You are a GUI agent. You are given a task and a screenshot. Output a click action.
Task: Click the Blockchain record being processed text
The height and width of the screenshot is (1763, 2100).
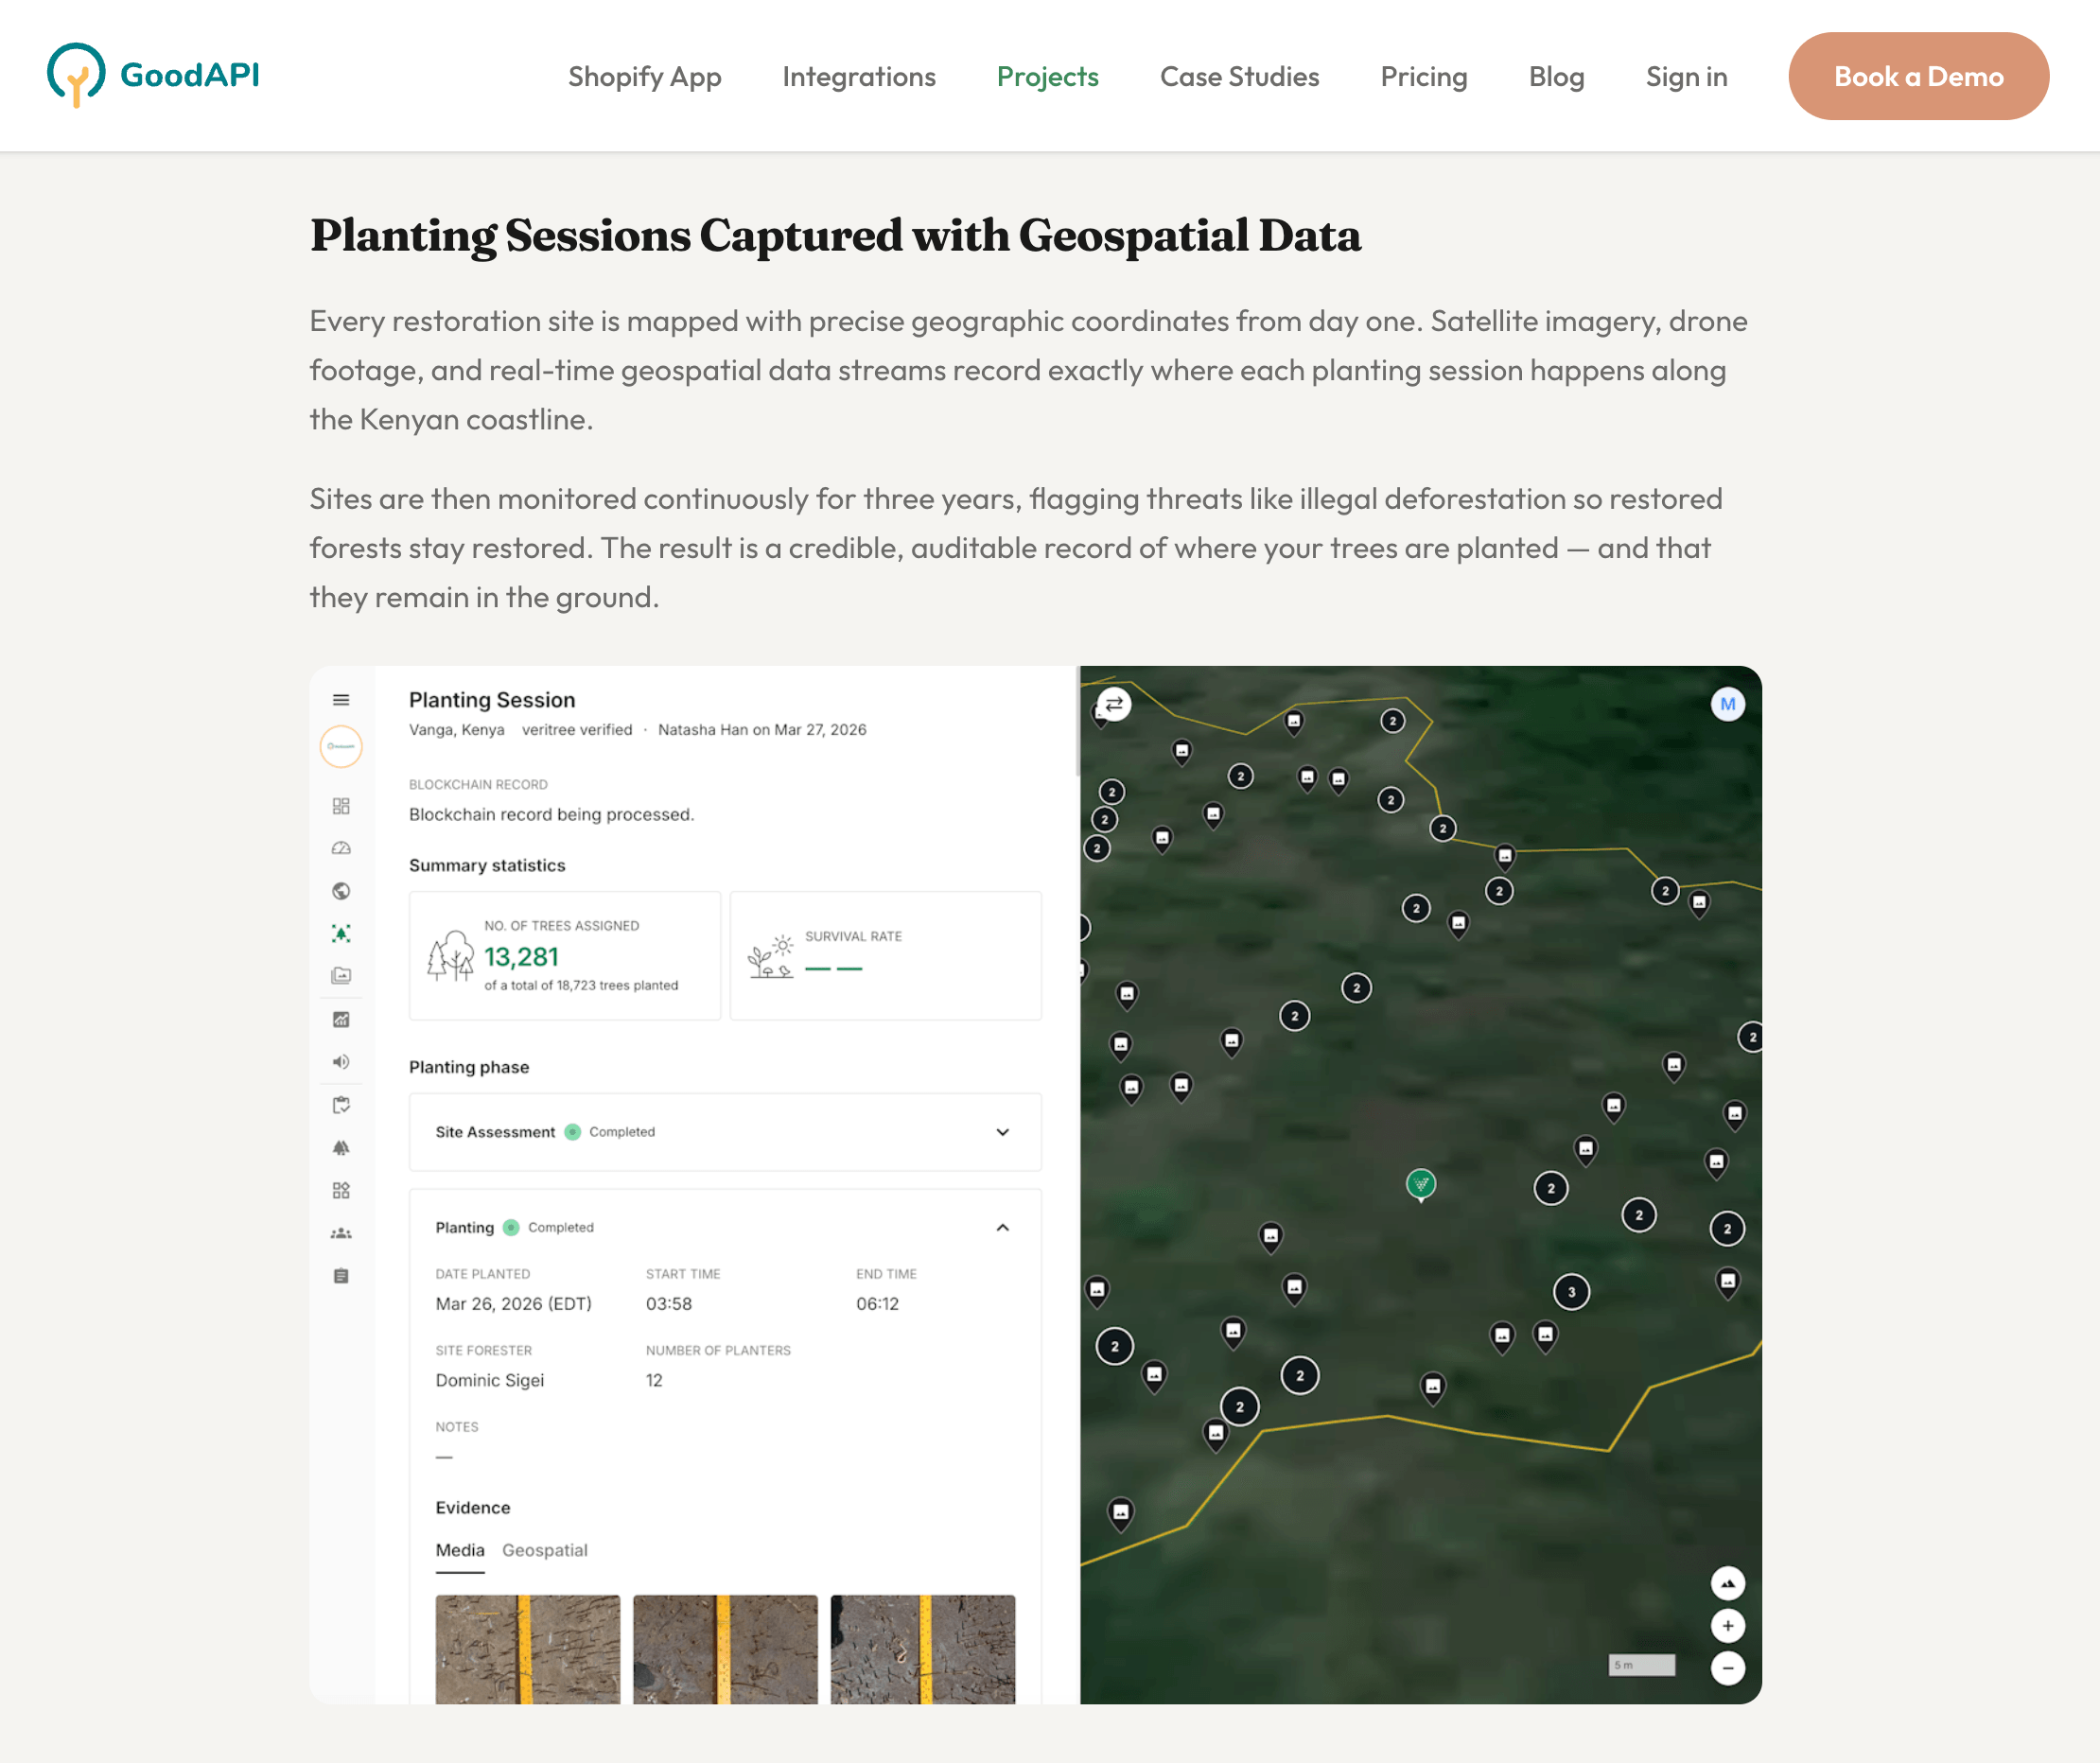coord(551,814)
